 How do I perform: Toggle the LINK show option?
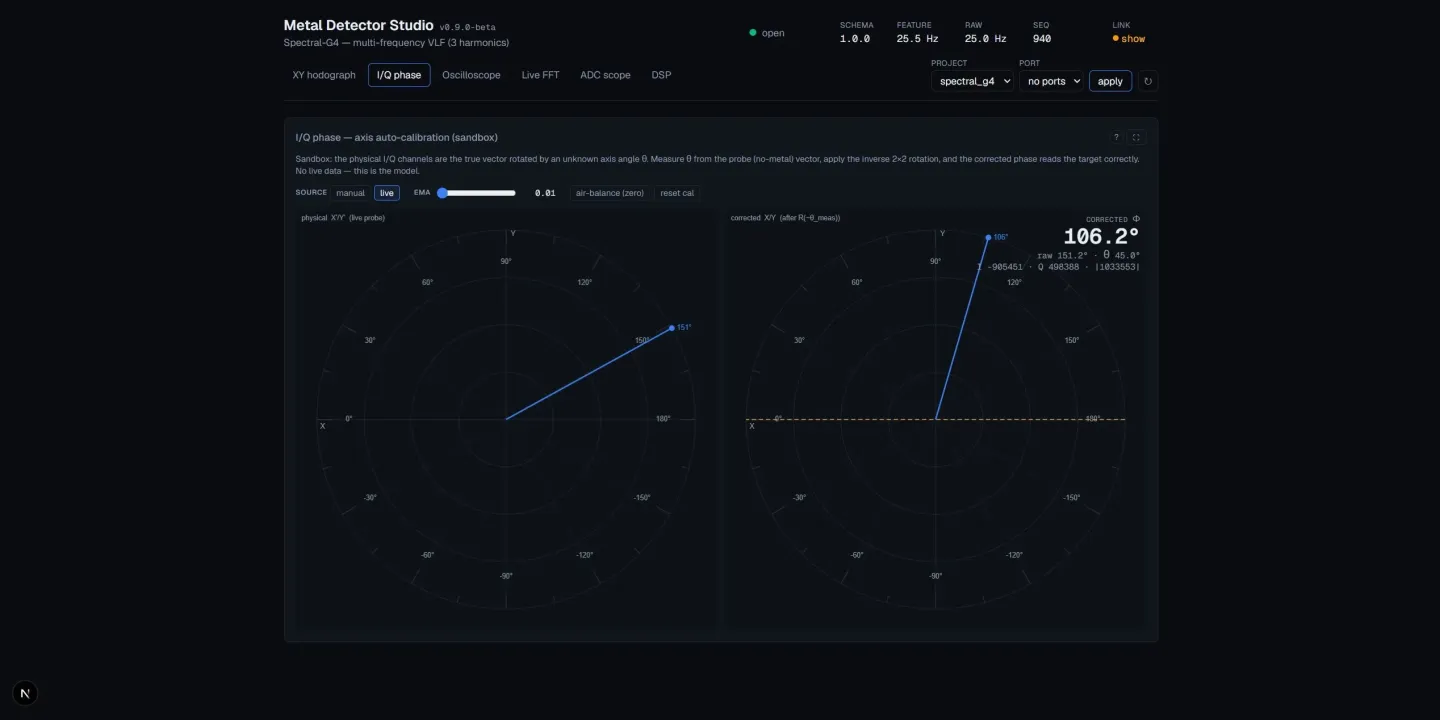1133,39
